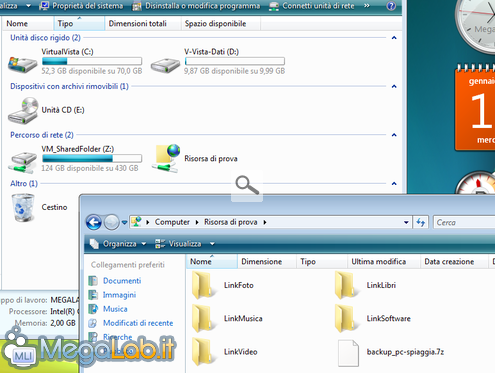
Task: Click the Risorsa di prova breadcrumb
Action: click(231, 222)
